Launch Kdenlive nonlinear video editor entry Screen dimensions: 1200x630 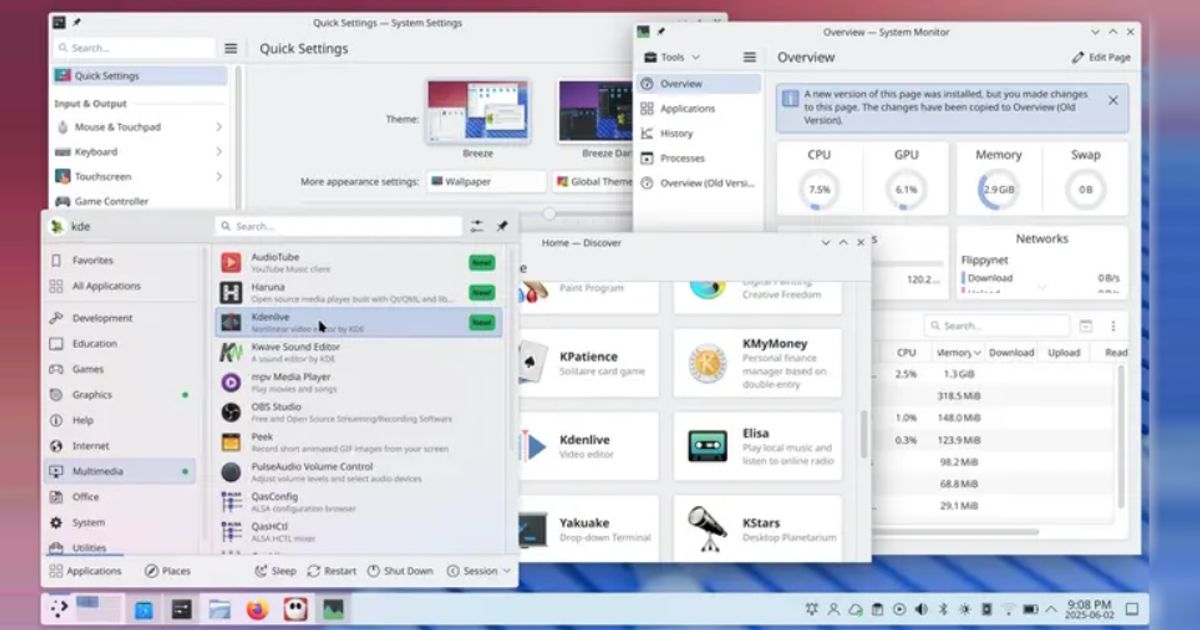(x=359, y=322)
